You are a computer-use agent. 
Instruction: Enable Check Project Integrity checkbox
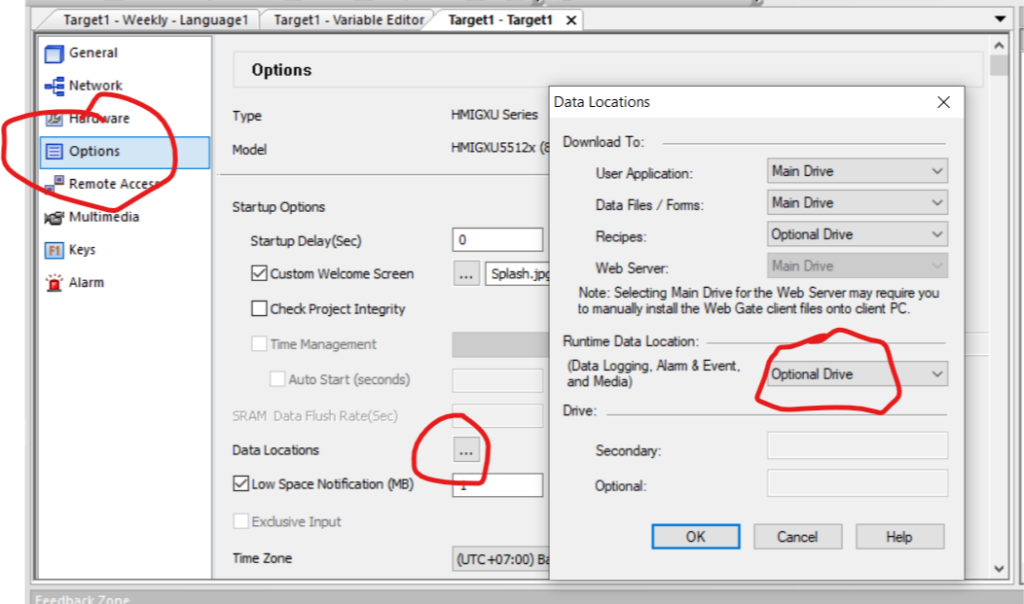(259, 309)
